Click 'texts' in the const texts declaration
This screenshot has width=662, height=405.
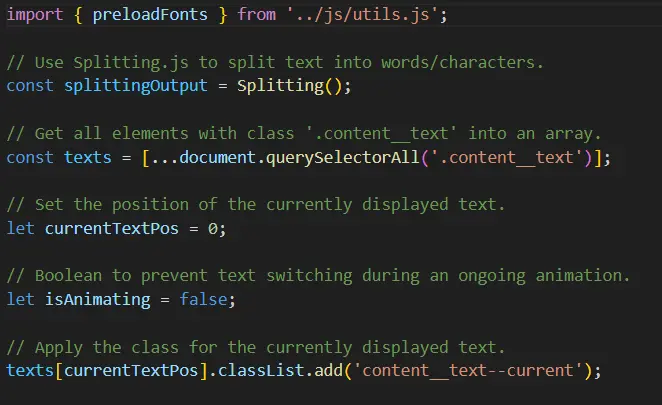87,158
